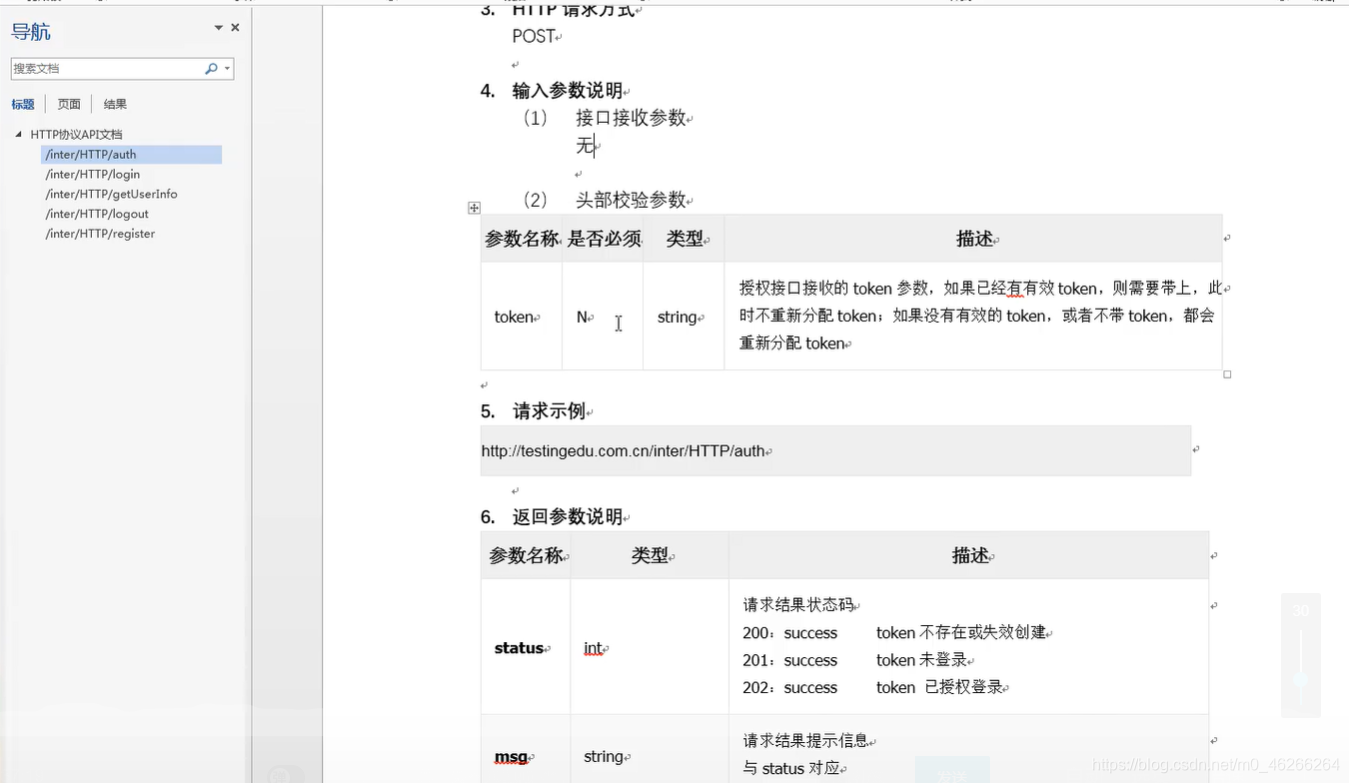Click the table resize handle square
This screenshot has height=783, width=1349.
[x=1227, y=374]
